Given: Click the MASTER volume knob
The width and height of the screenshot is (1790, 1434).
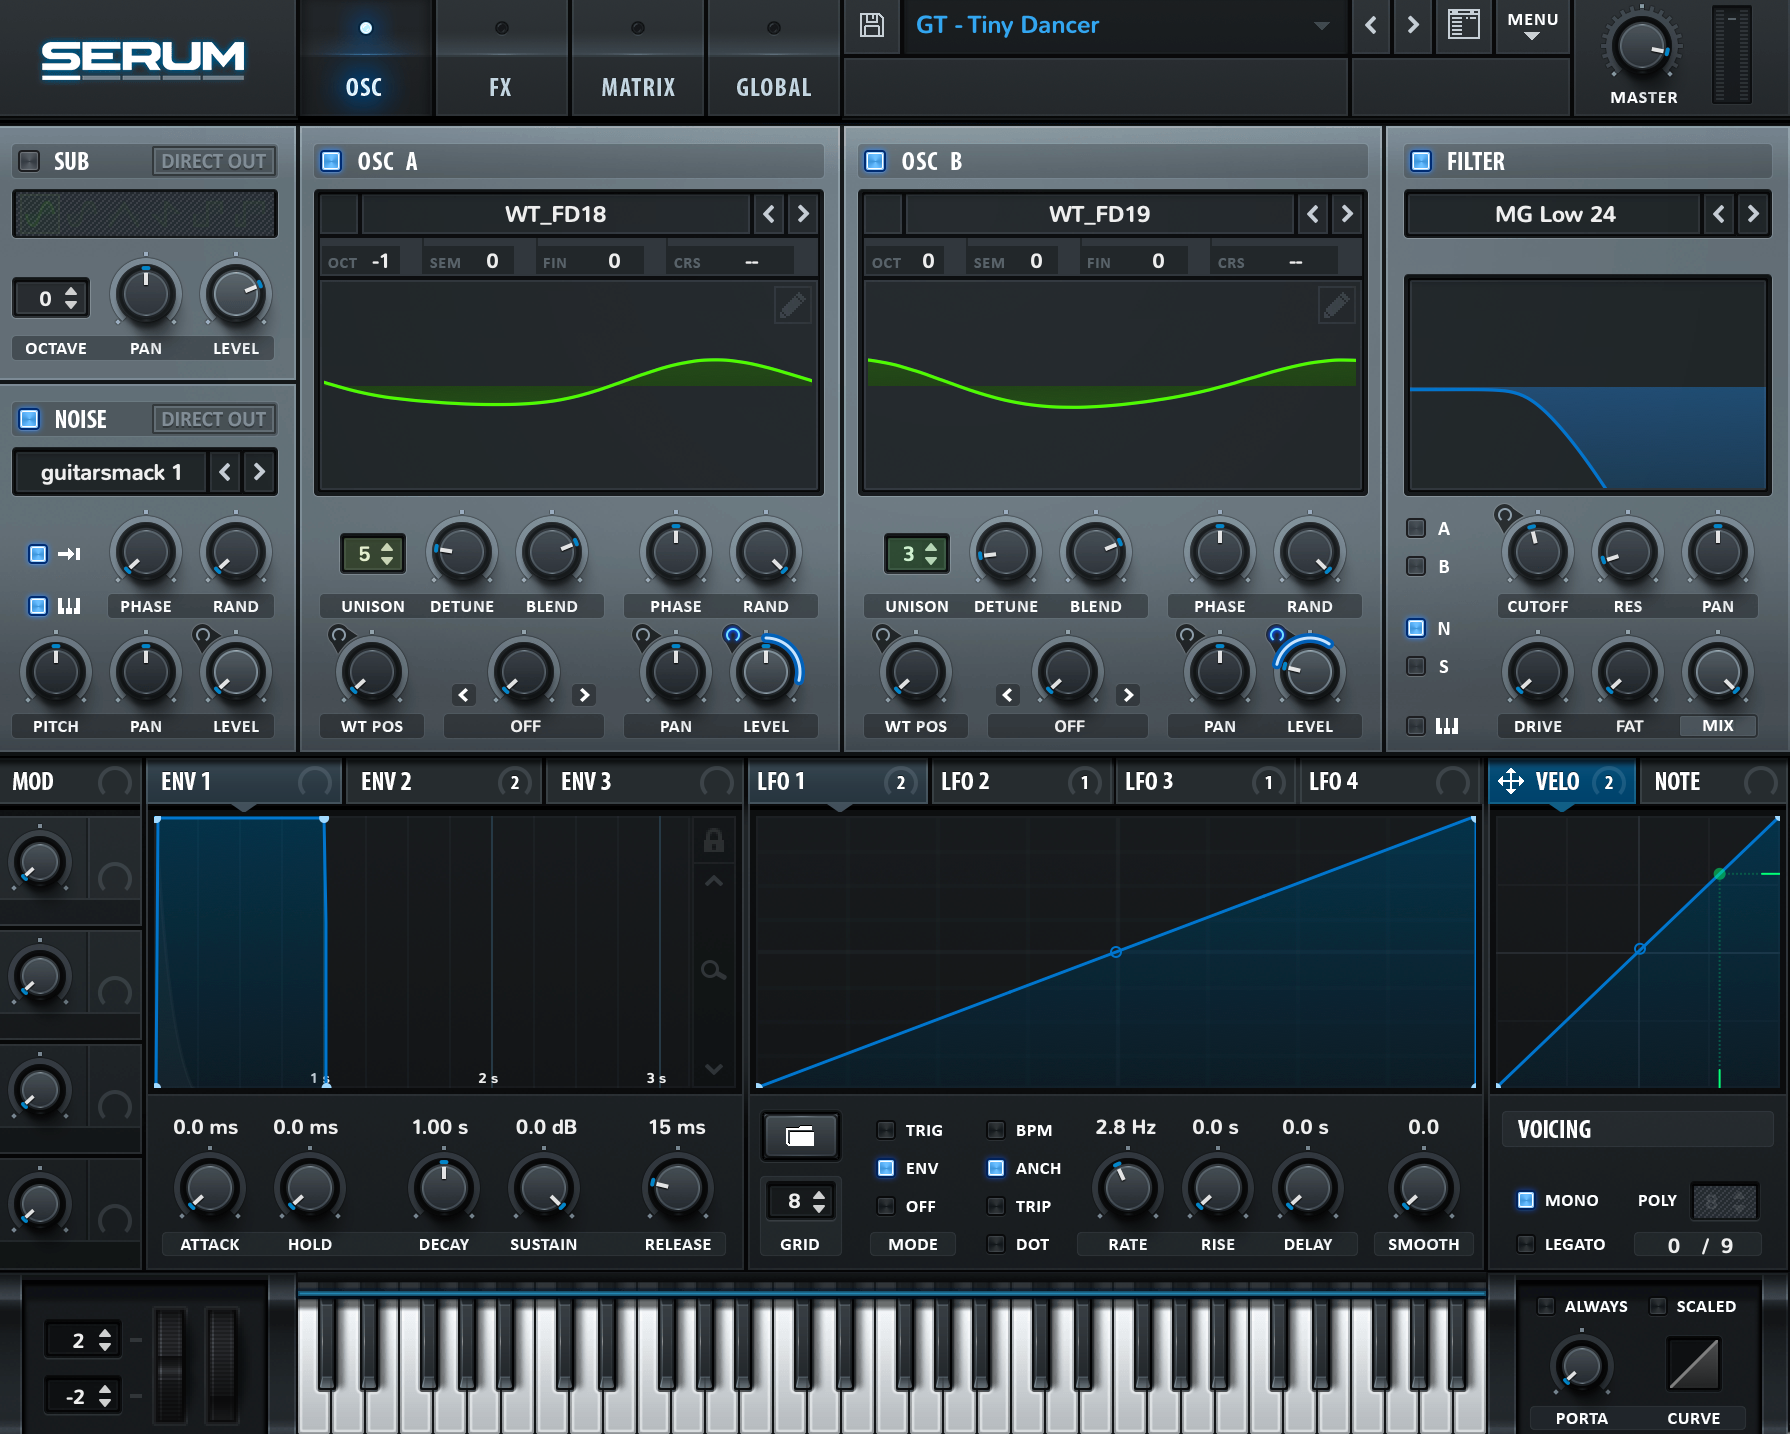Looking at the screenshot, I should point(1642,46).
